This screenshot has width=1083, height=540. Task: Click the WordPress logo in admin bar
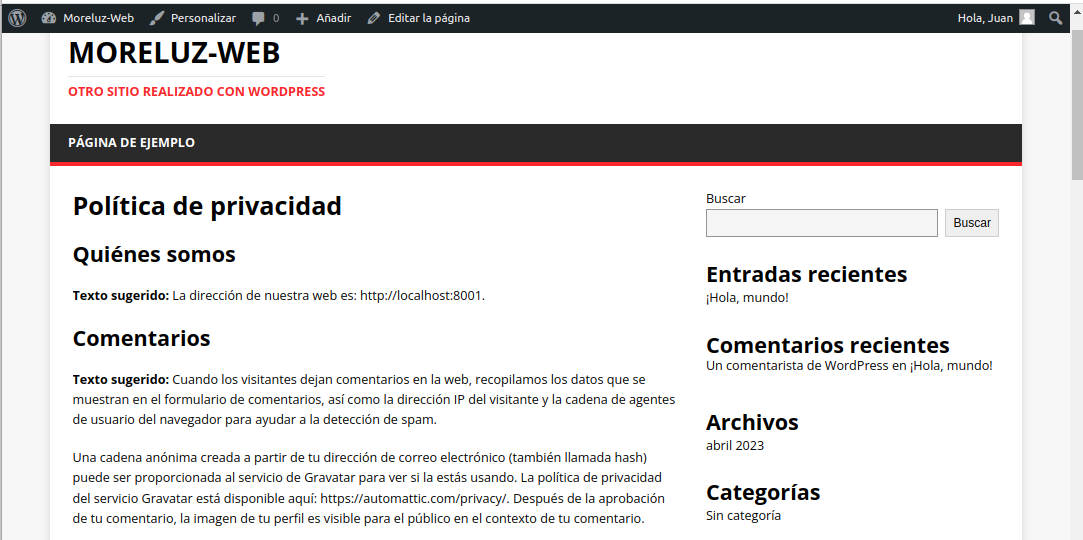point(17,18)
